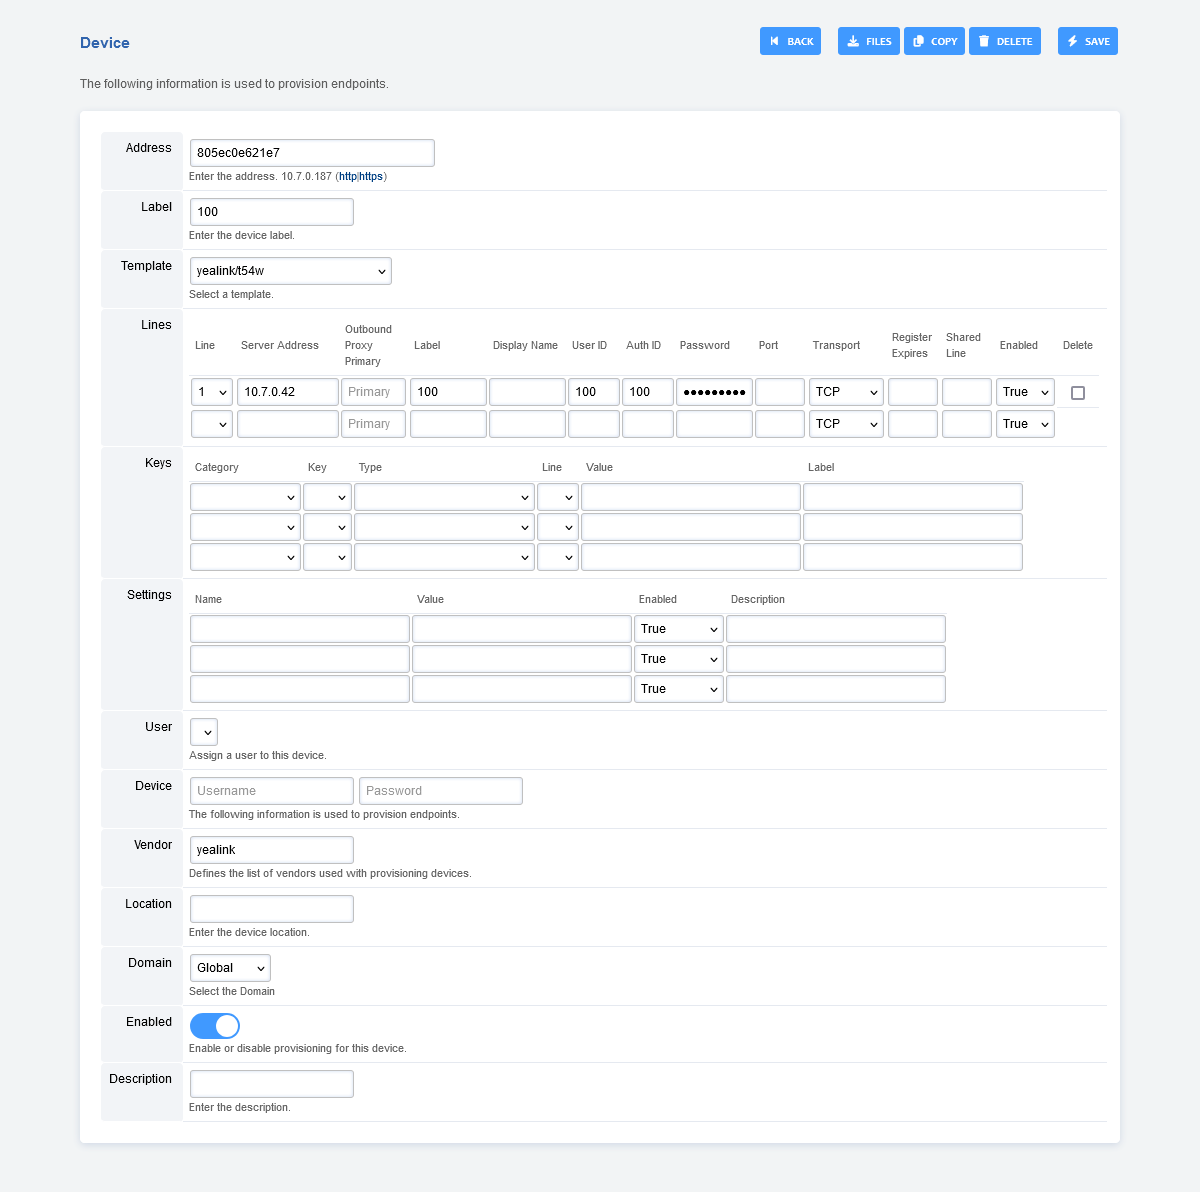
Task: Click the http provisioning link
Action: pos(347,177)
